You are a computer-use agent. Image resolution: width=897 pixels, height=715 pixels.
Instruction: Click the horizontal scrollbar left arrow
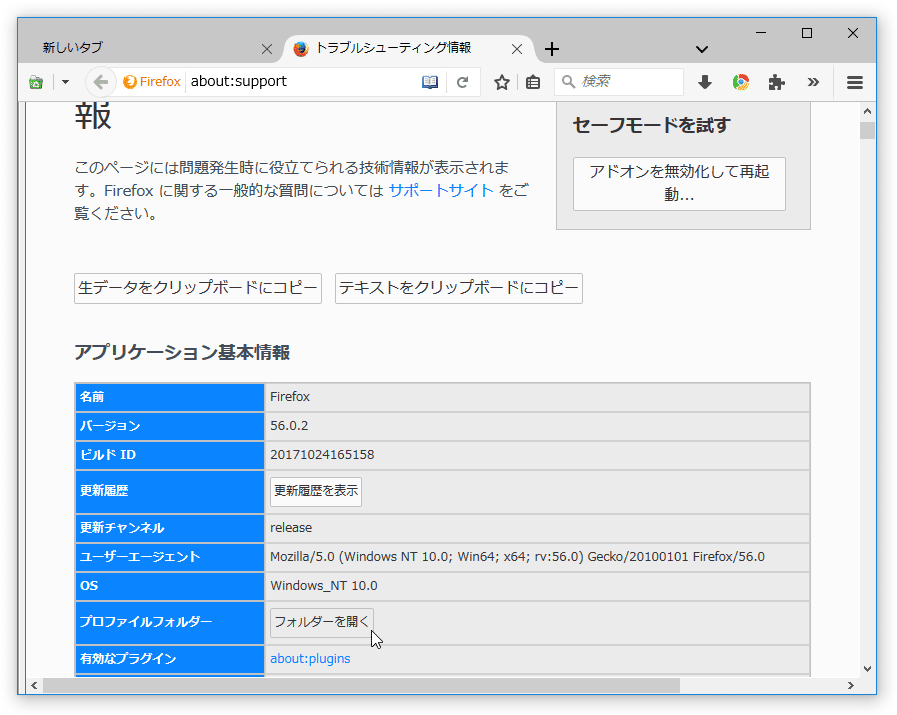click(34, 685)
